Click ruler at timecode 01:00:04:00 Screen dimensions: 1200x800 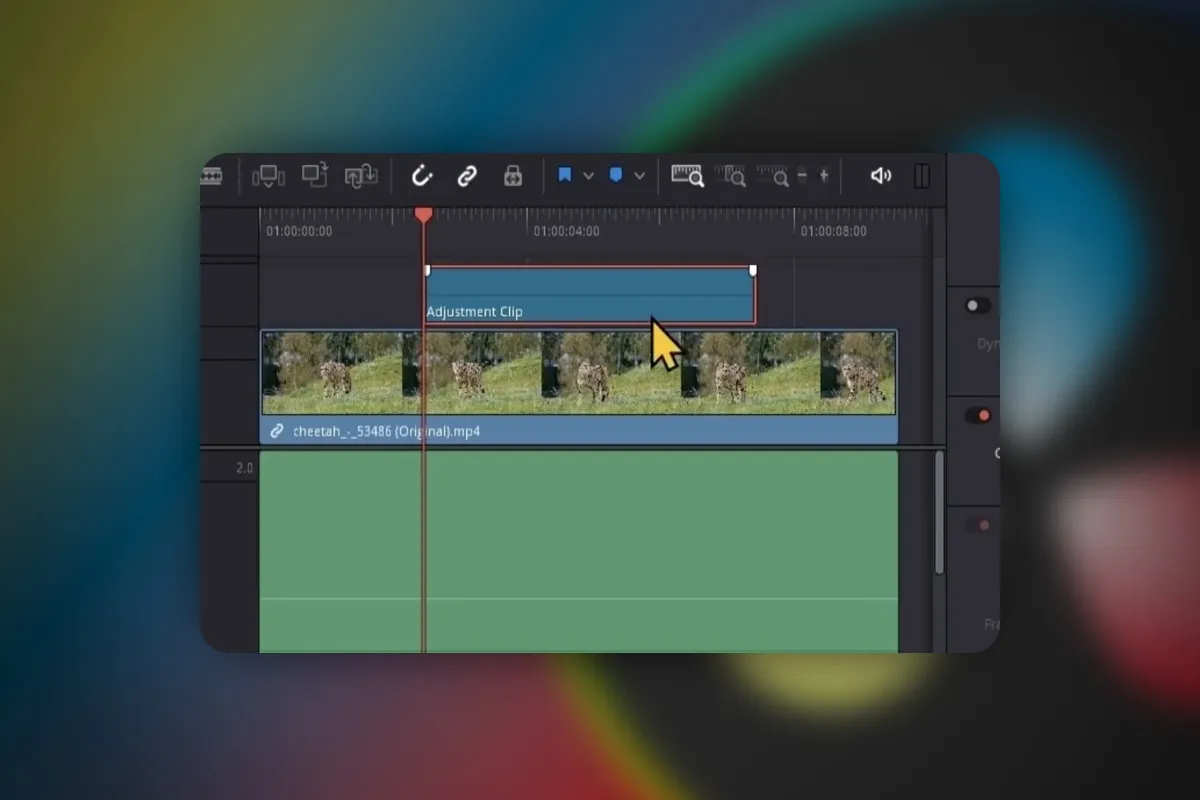566,232
